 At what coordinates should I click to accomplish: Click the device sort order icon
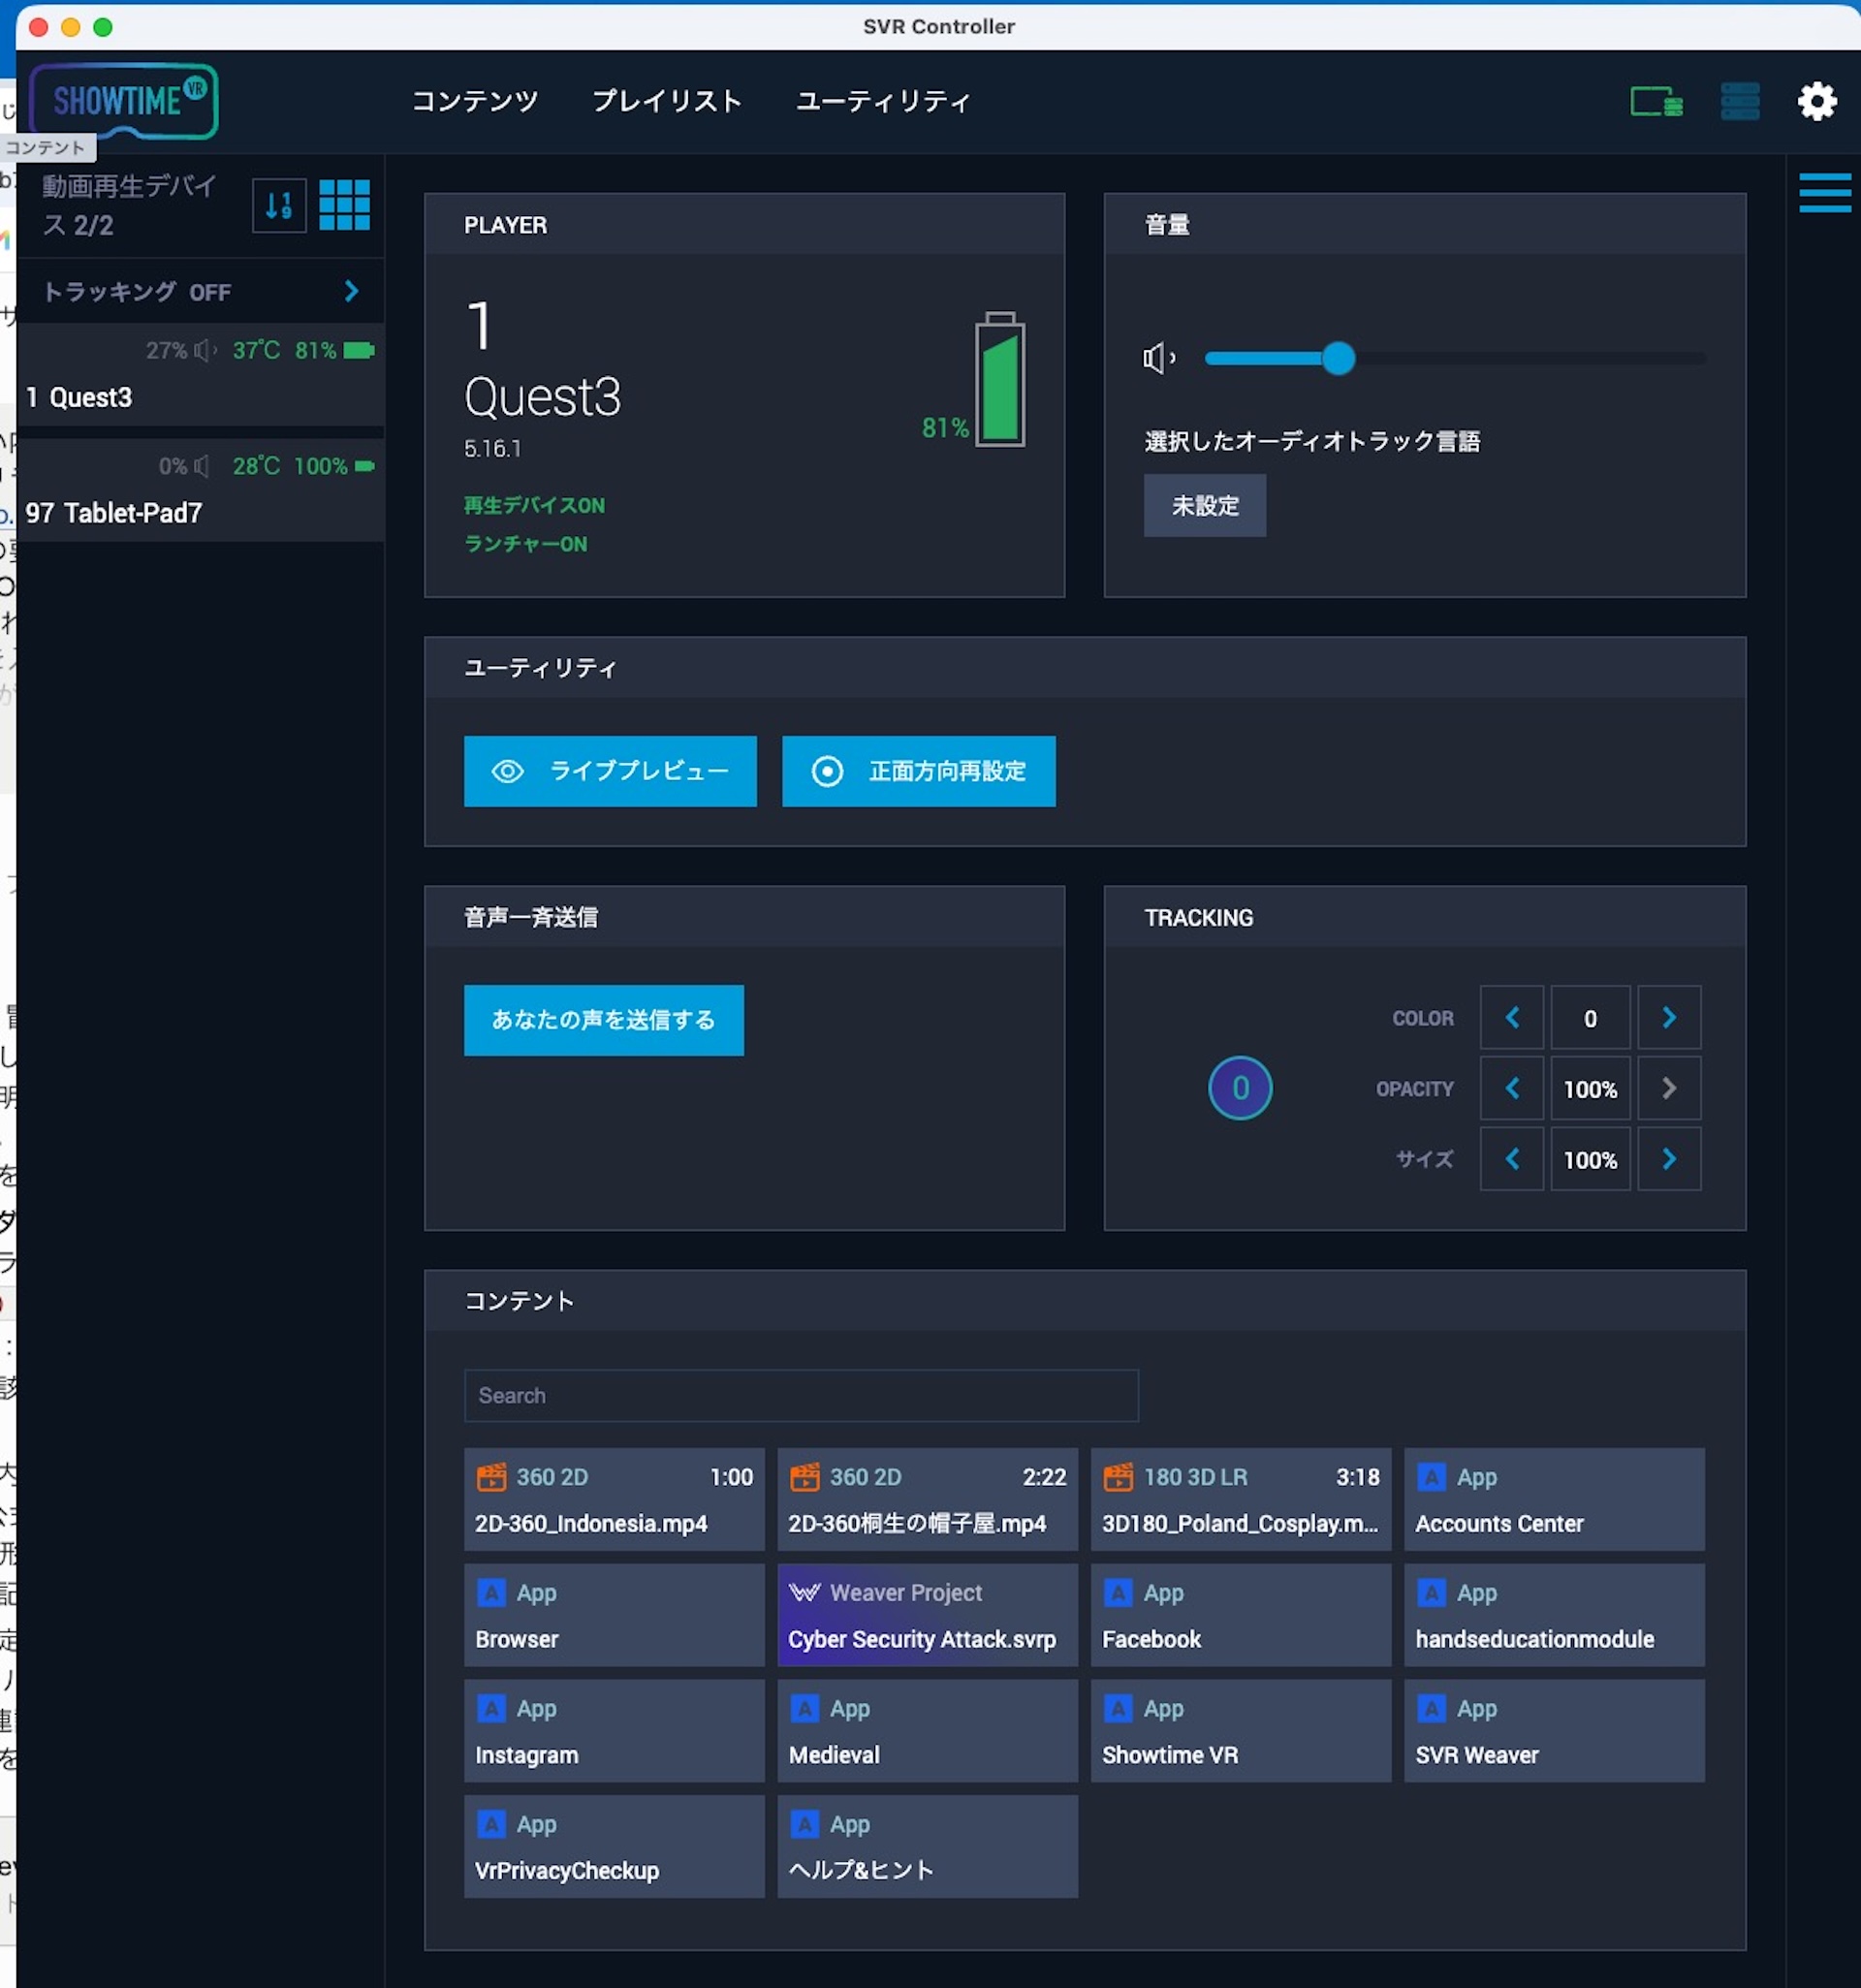(x=279, y=206)
